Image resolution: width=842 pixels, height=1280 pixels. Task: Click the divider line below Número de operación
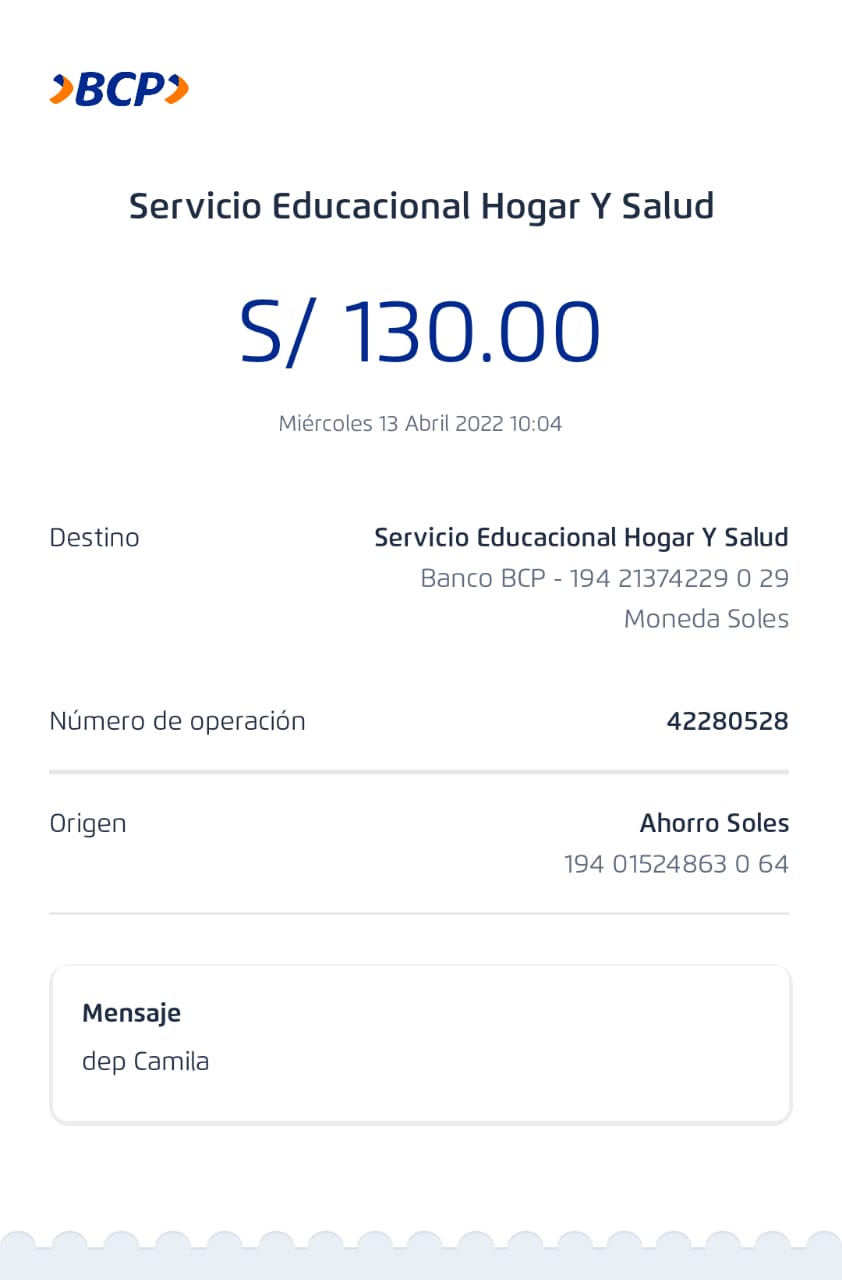pyautogui.click(x=419, y=772)
